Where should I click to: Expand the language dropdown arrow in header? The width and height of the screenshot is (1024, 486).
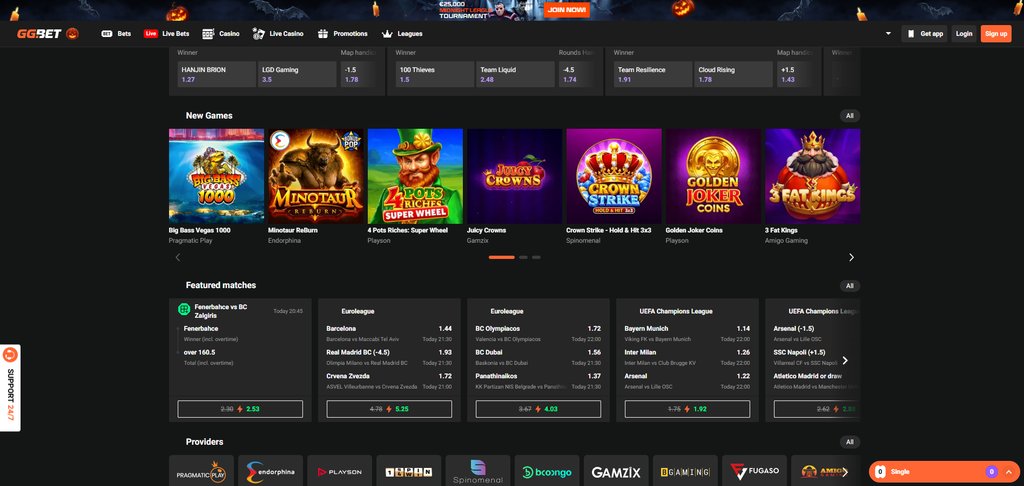[888, 33]
